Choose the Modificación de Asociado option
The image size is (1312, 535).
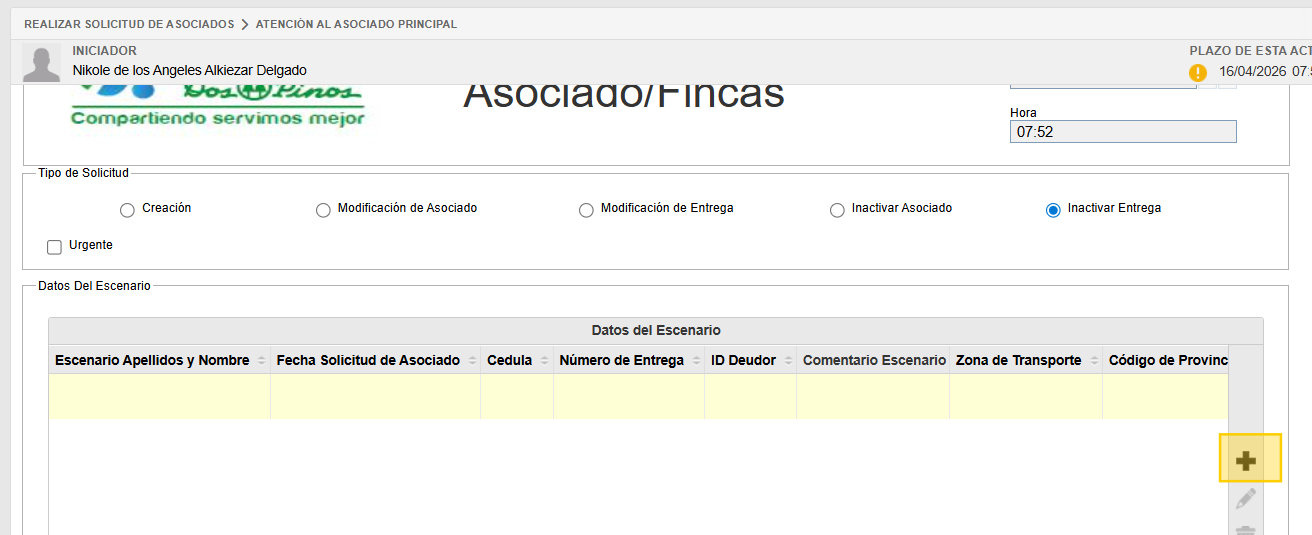tap(323, 210)
